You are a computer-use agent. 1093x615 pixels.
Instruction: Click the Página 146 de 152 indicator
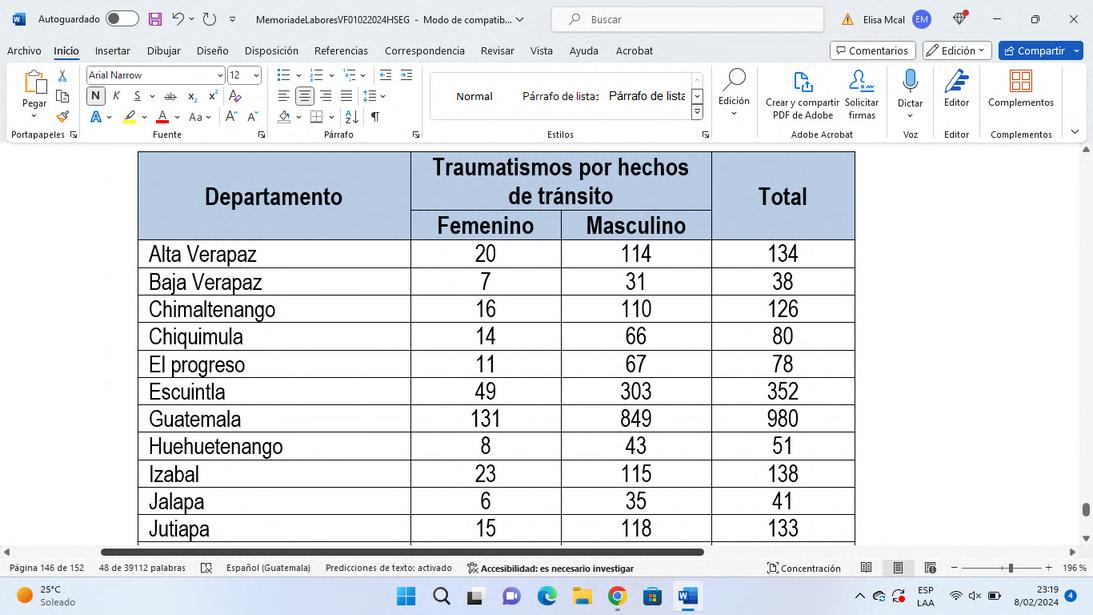[x=47, y=568]
